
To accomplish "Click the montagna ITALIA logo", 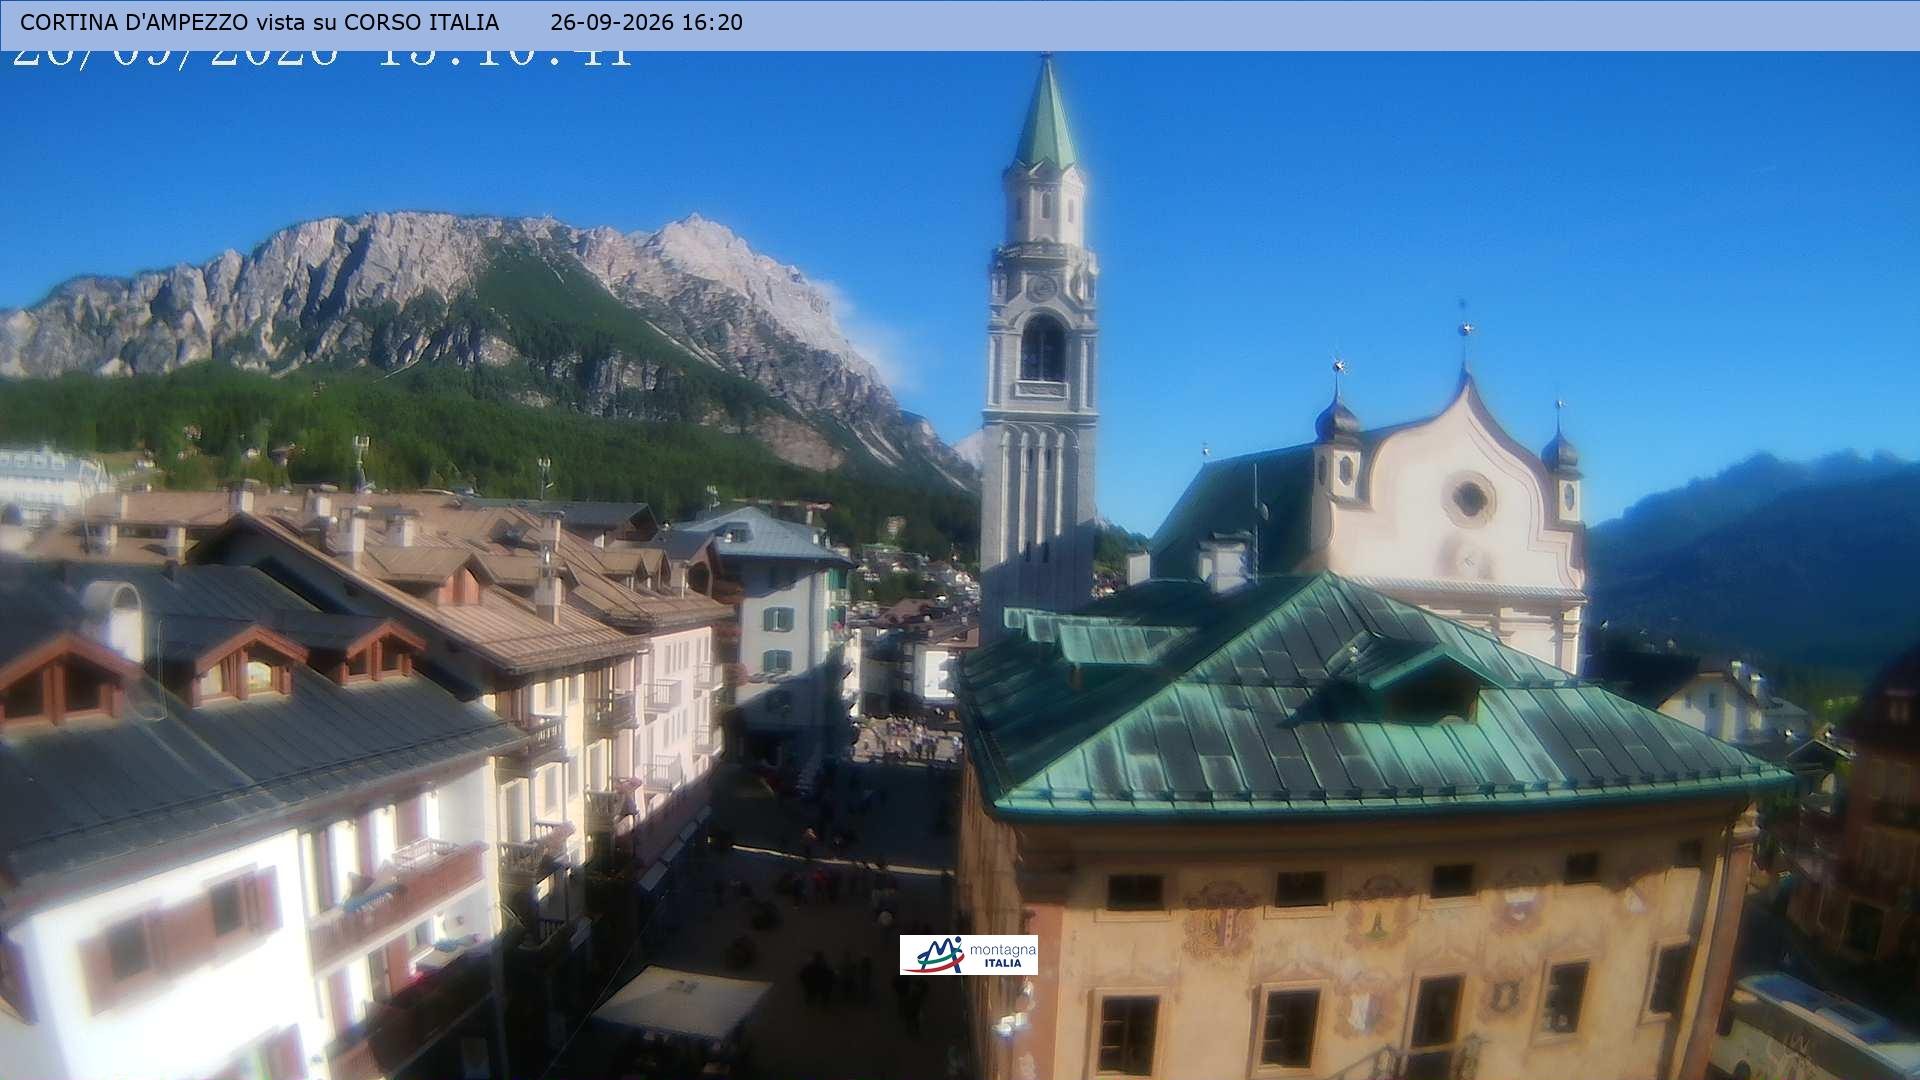I will click(x=968, y=955).
